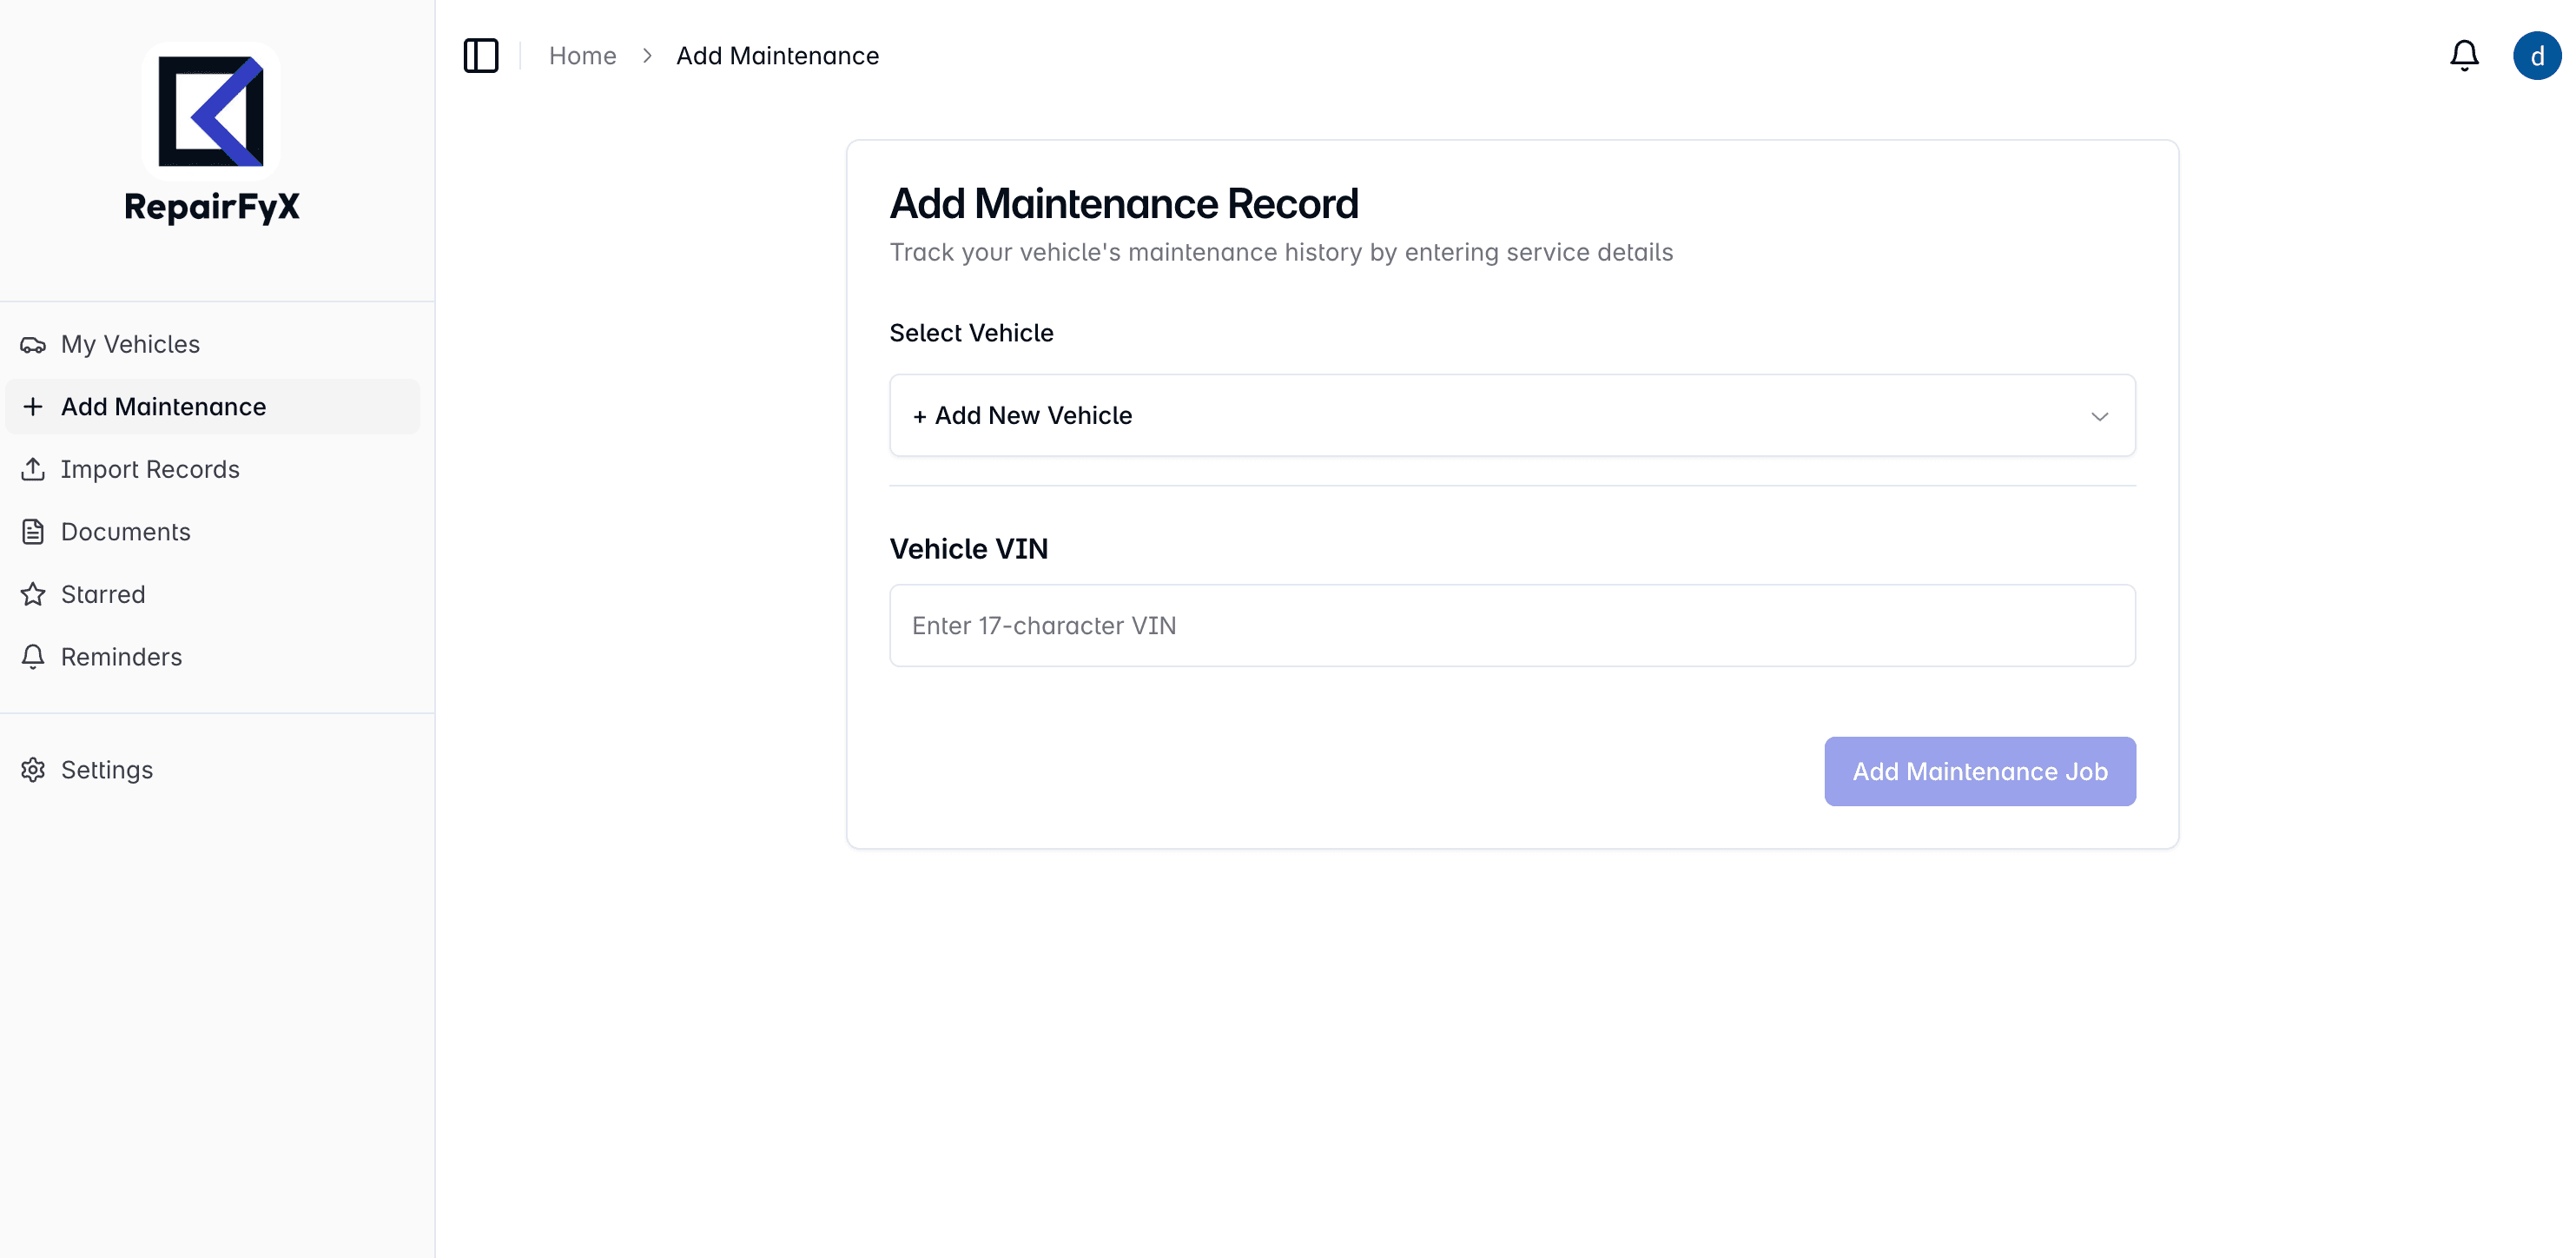
Task: Select Add Maintenance breadcrumb text
Action: point(778,56)
